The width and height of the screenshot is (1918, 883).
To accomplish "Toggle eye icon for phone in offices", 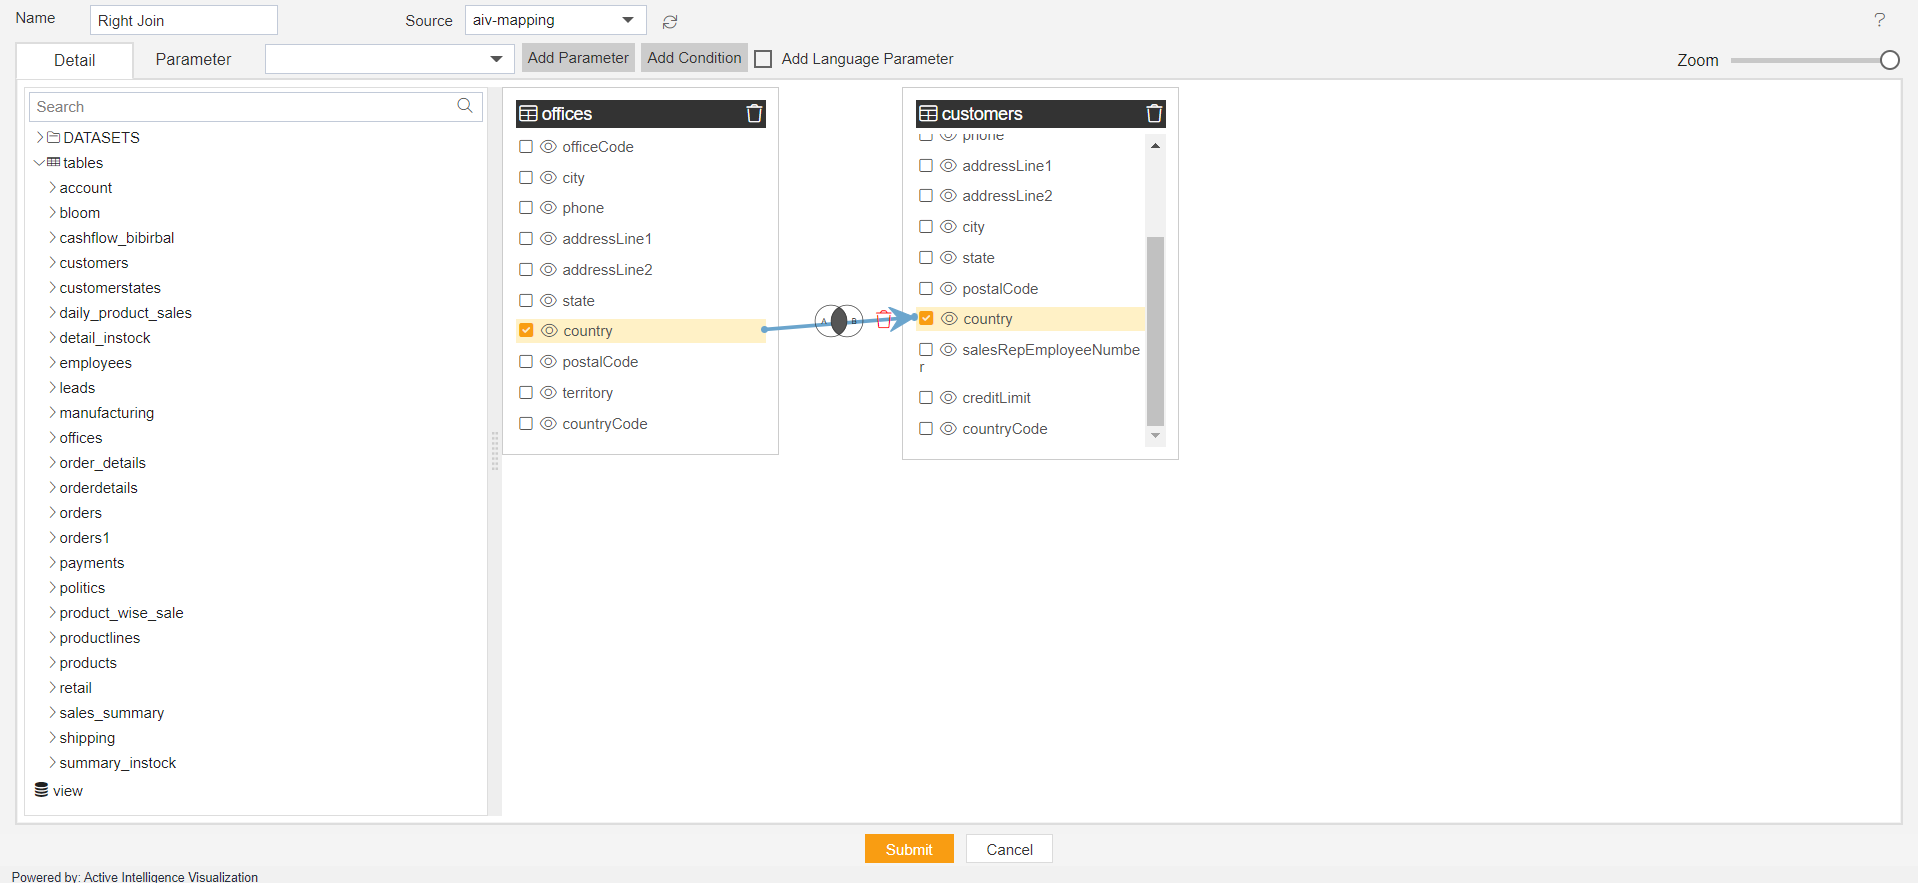I will click(548, 207).
